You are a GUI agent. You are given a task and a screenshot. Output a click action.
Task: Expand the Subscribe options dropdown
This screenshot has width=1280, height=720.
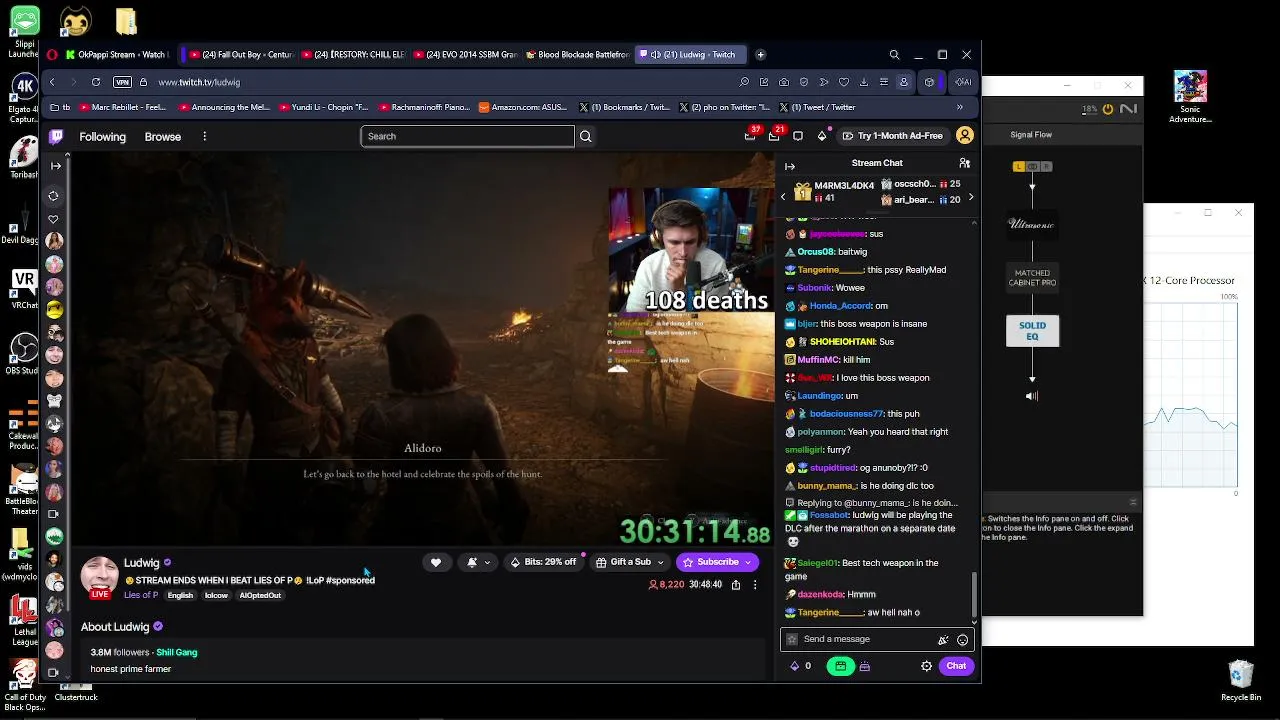(747, 563)
